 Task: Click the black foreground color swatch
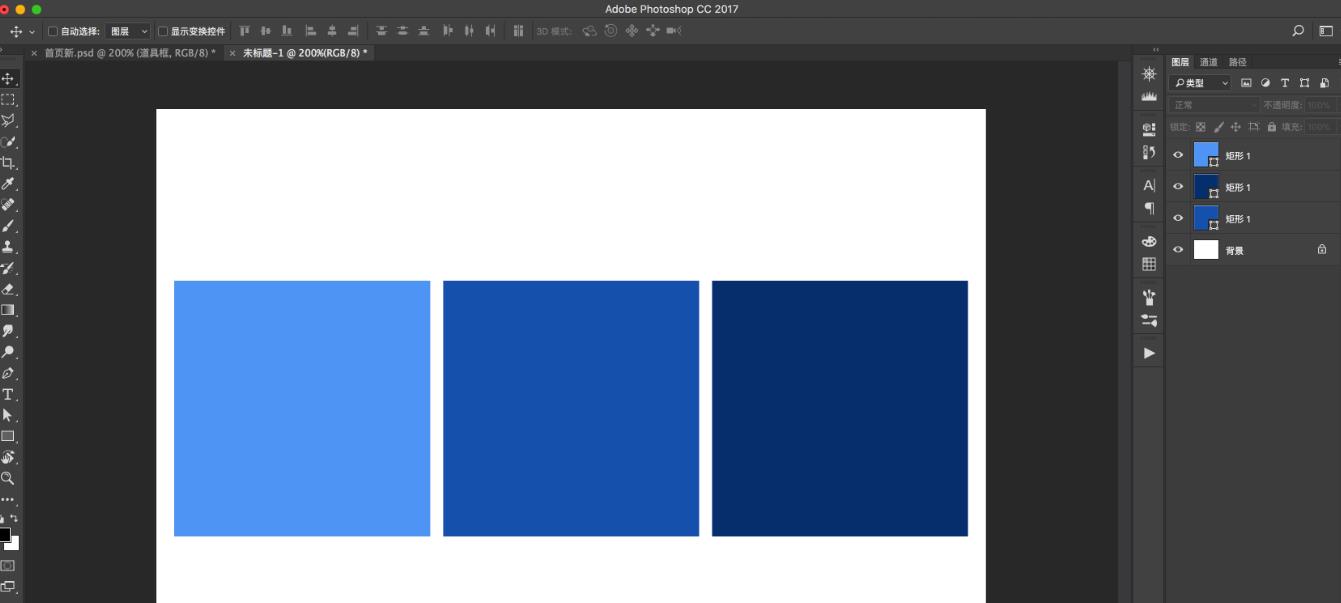tap(4, 535)
